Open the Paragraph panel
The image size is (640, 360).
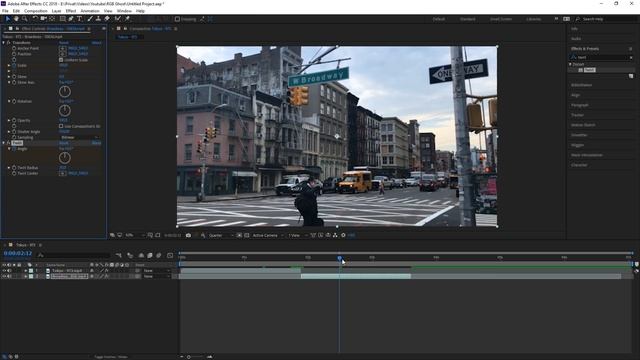pyautogui.click(x=580, y=105)
